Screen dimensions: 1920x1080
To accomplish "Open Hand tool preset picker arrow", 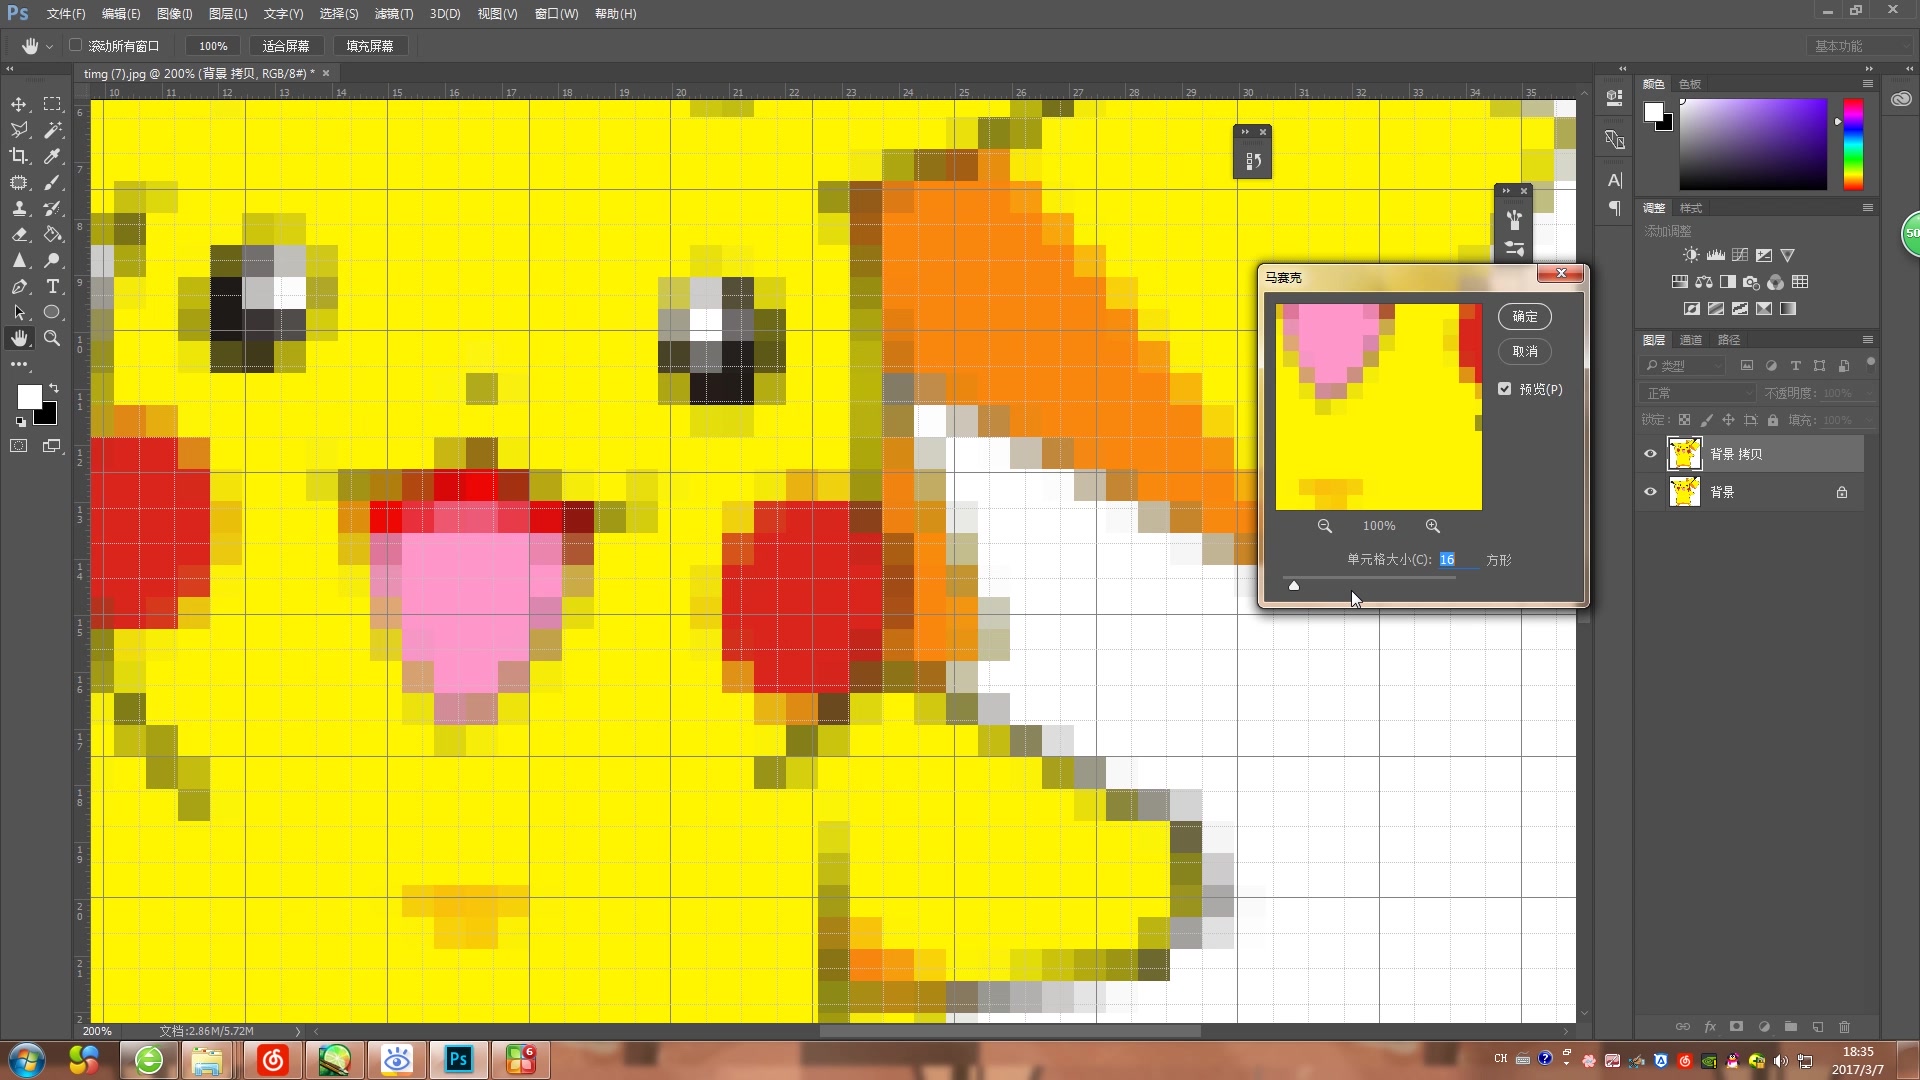I will [x=49, y=46].
